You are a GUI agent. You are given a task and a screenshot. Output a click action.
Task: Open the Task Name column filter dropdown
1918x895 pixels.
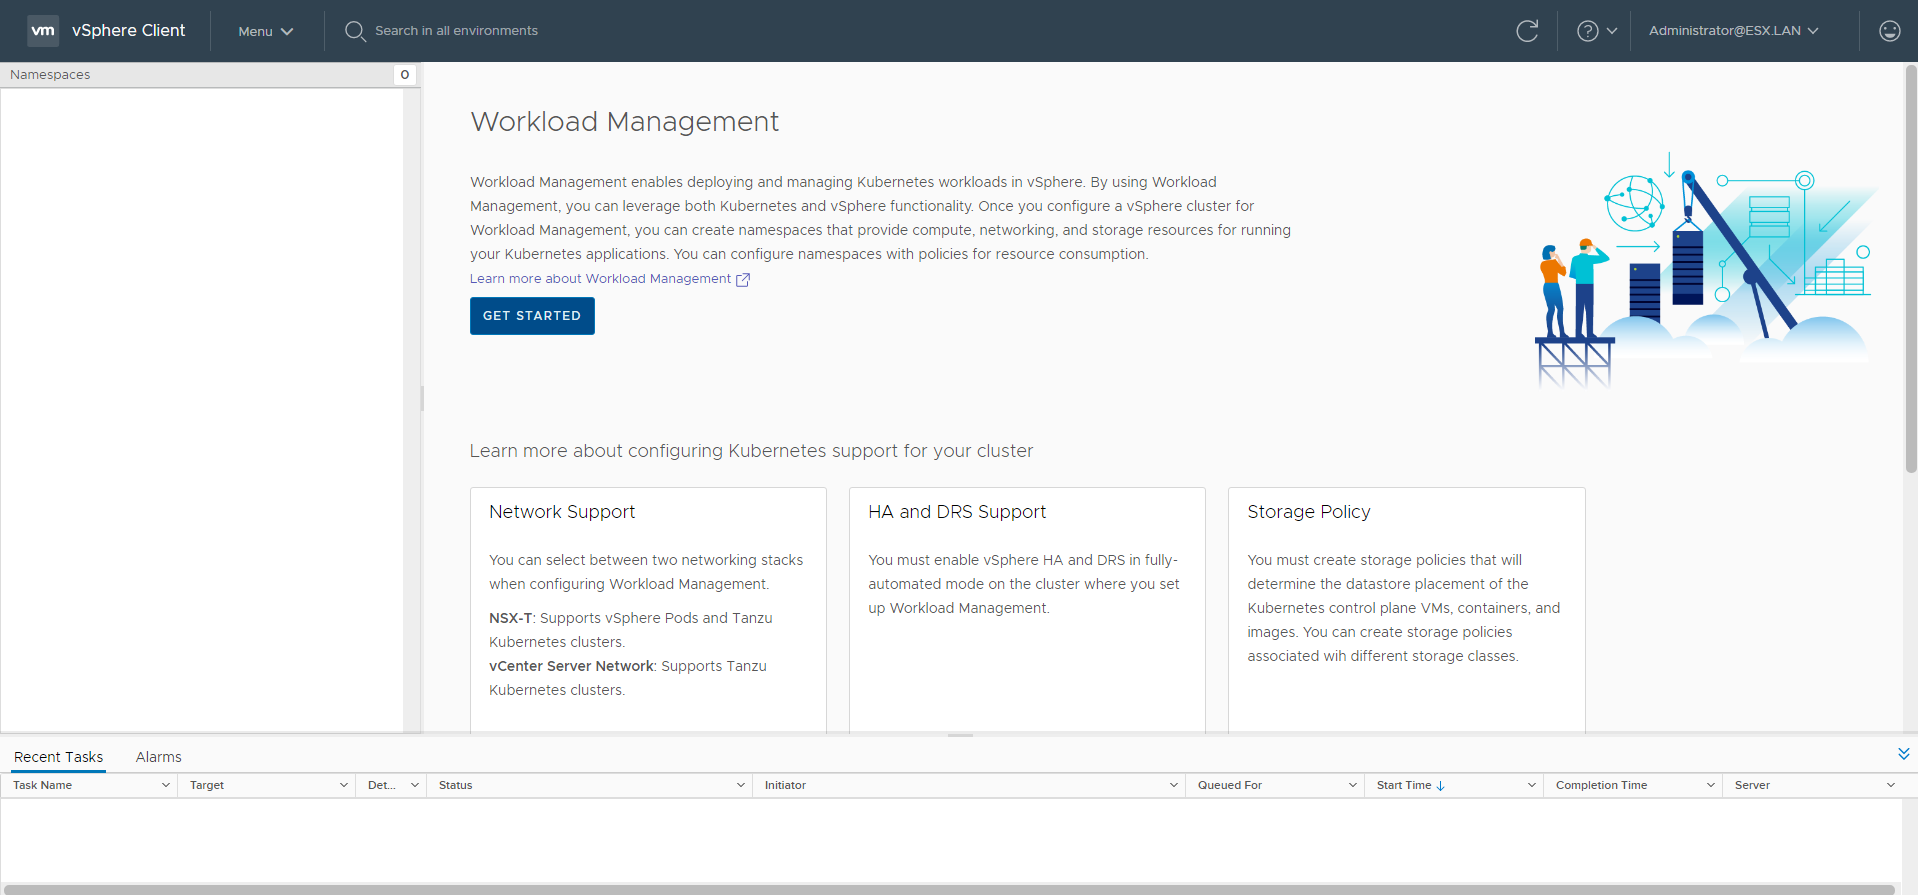(165, 786)
